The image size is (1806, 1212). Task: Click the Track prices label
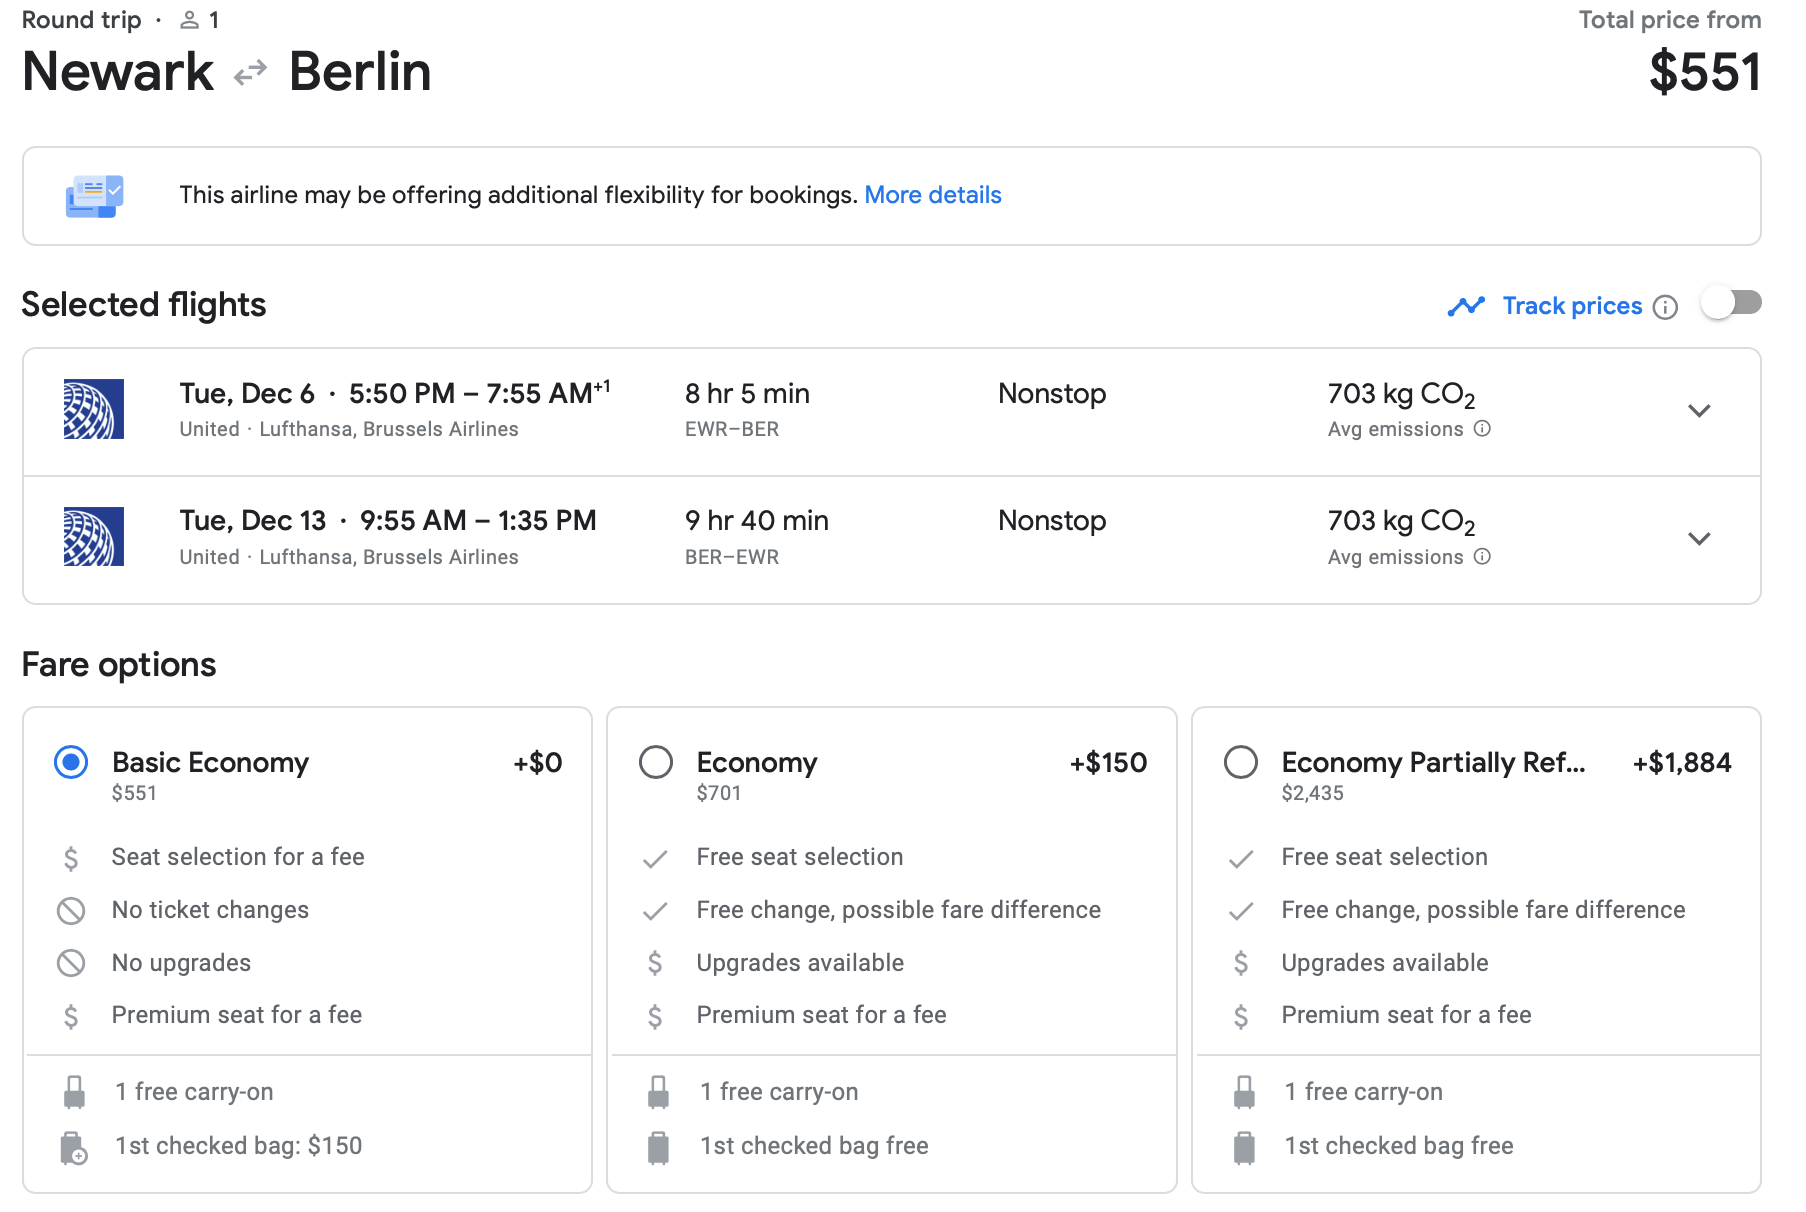point(1572,306)
